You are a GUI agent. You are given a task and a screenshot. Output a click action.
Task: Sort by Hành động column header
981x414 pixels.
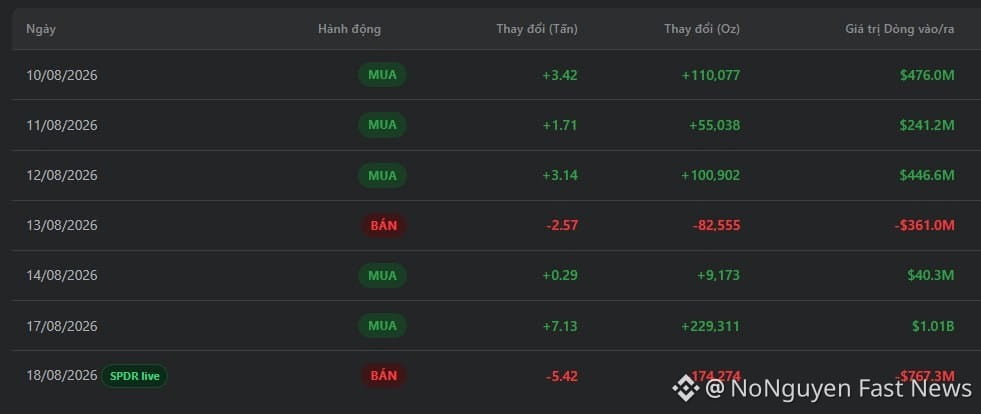pyautogui.click(x=349, y=29)
